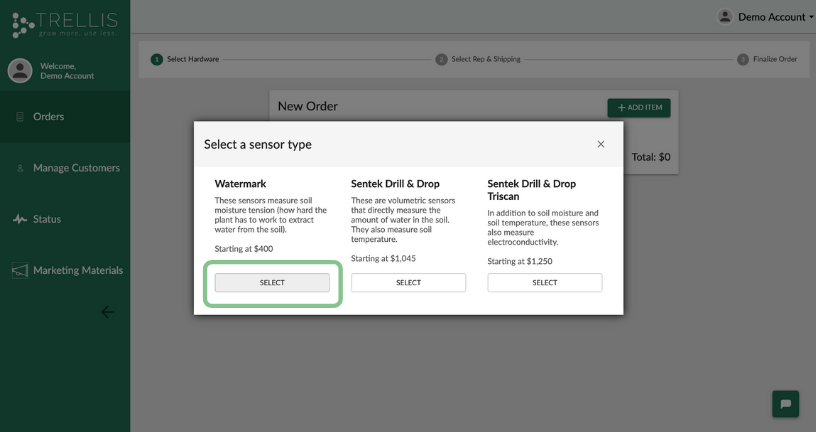Click the sidebar user avatar icon
The height and width of the screenshot is (432, 816).
coord(20,71)
